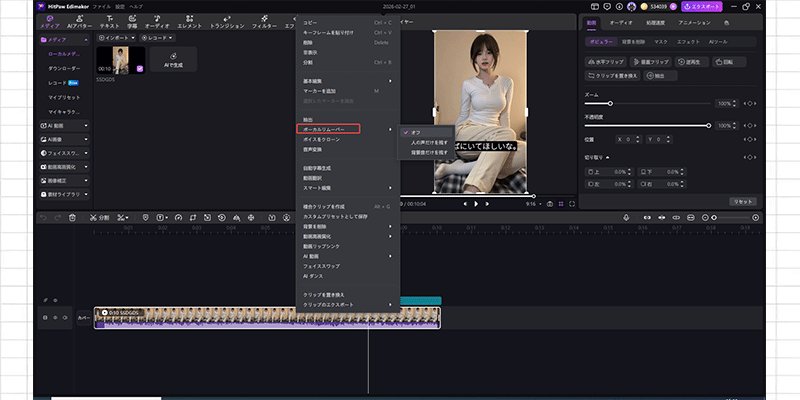Click the crop icon in timeline toolbar
The width and height of the screenshot is (800, 400).
(193, 217)
